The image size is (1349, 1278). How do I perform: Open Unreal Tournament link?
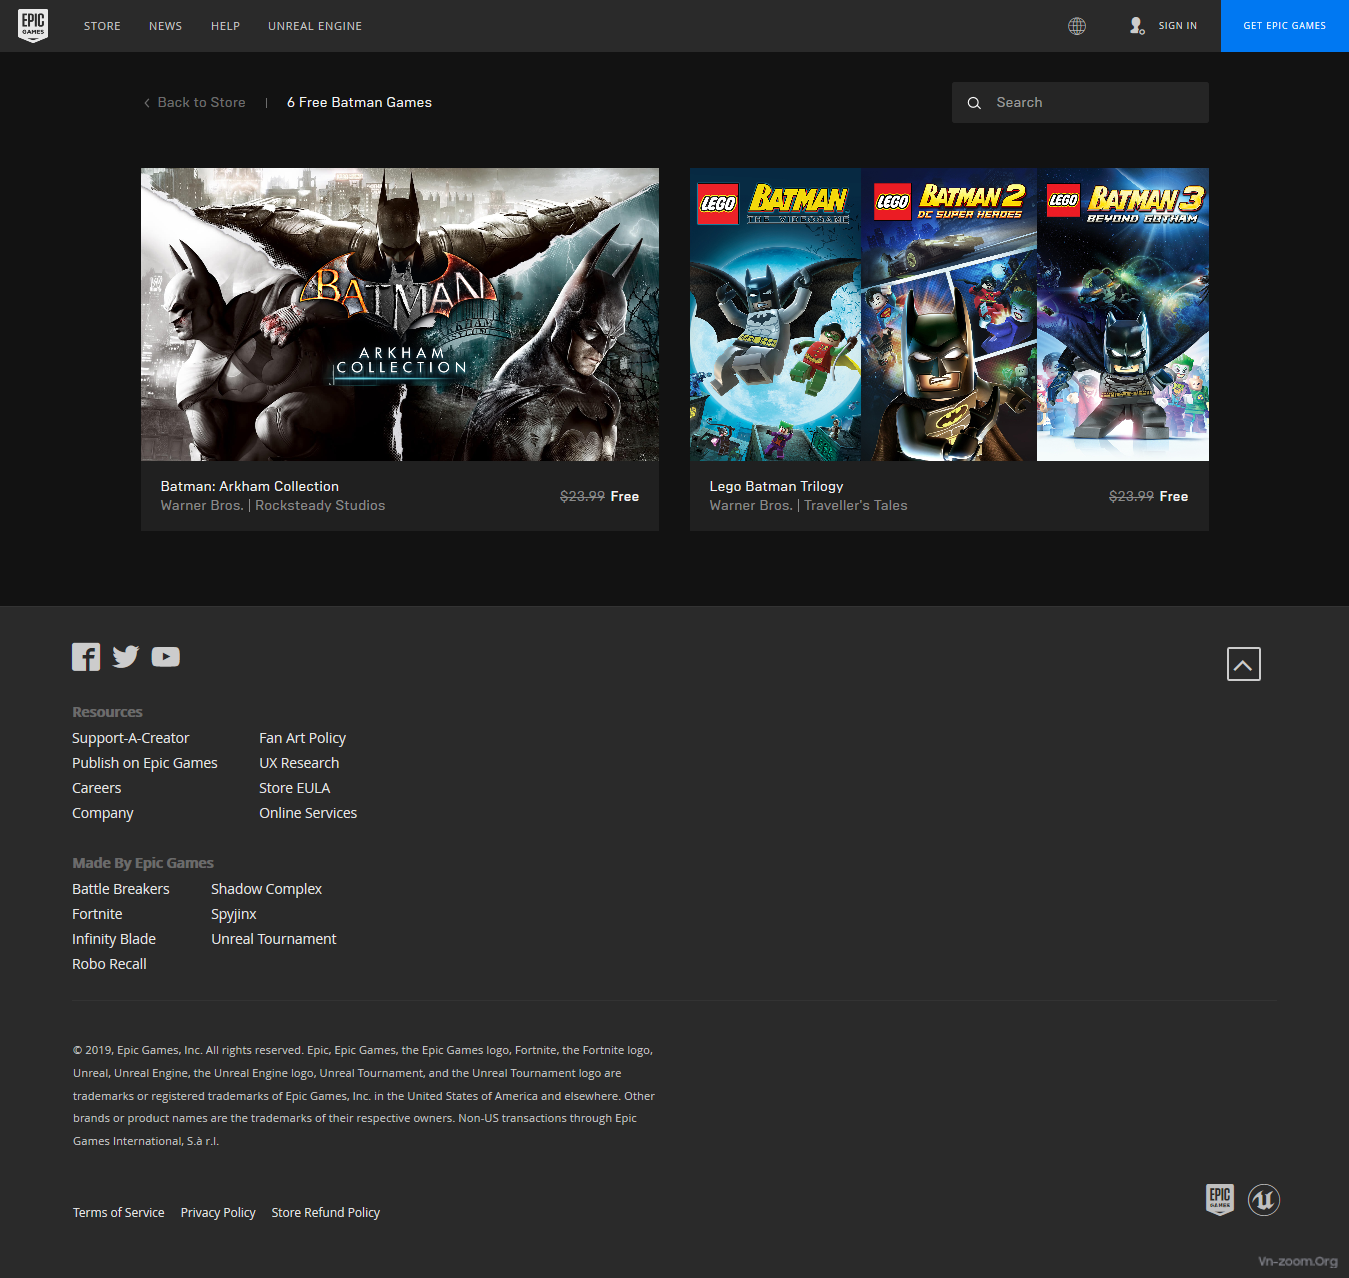[274, 939]
